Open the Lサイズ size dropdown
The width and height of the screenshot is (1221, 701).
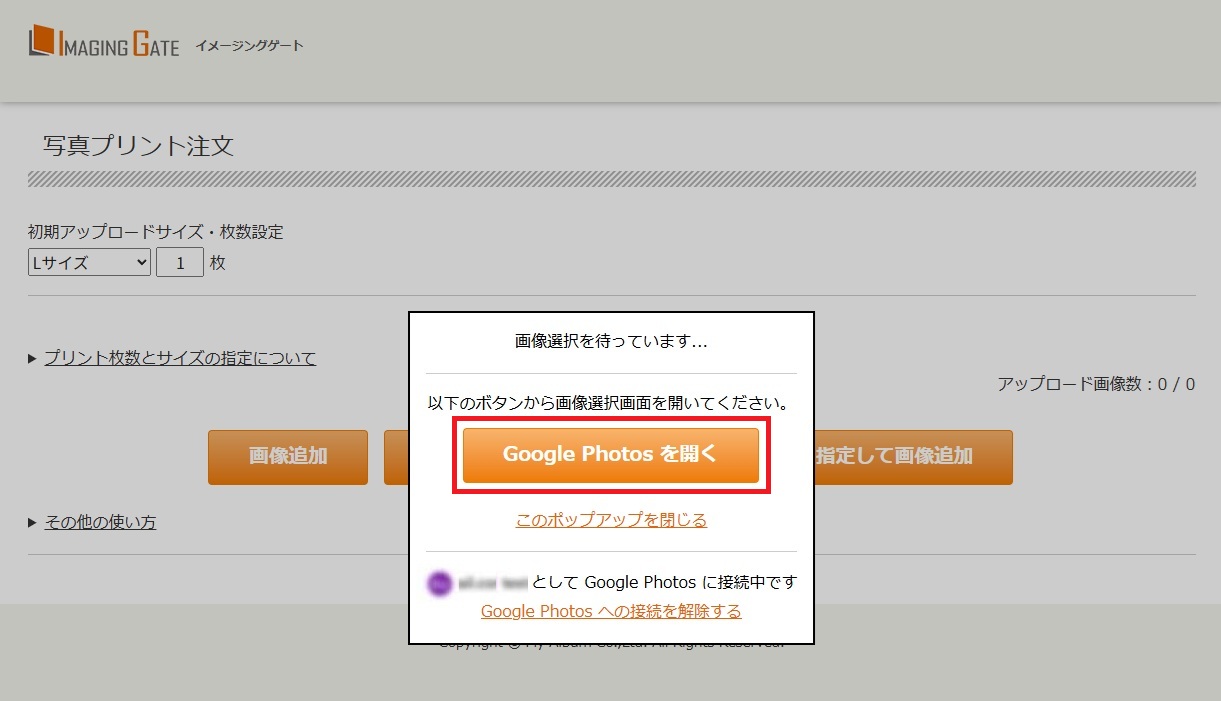coord(88,262)
